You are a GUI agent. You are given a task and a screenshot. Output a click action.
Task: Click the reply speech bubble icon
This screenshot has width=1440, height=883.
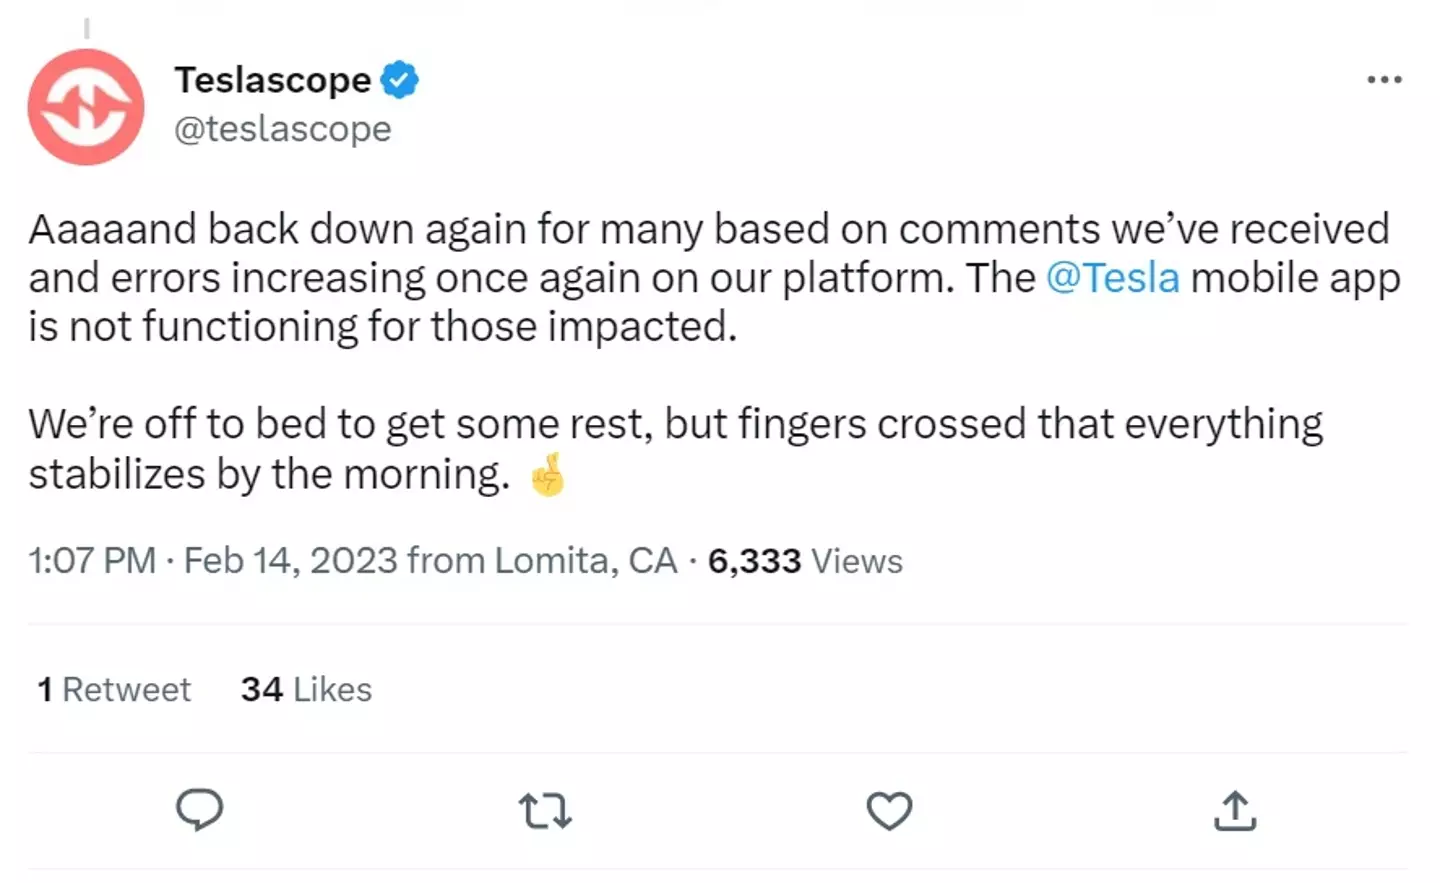[200, 809]
